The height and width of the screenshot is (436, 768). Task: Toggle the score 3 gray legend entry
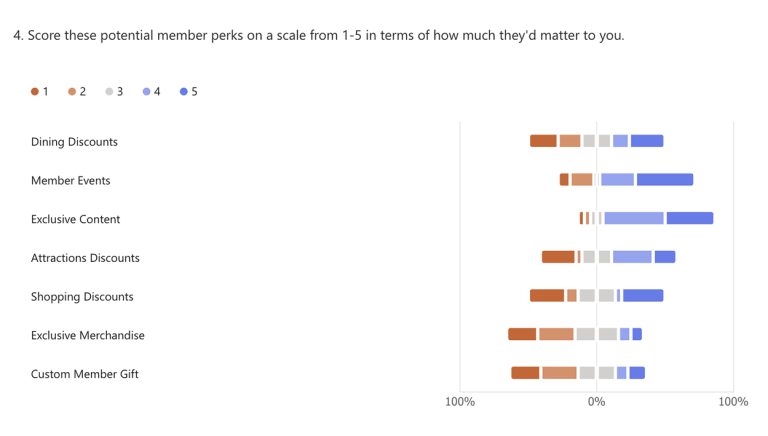point(109,92)
